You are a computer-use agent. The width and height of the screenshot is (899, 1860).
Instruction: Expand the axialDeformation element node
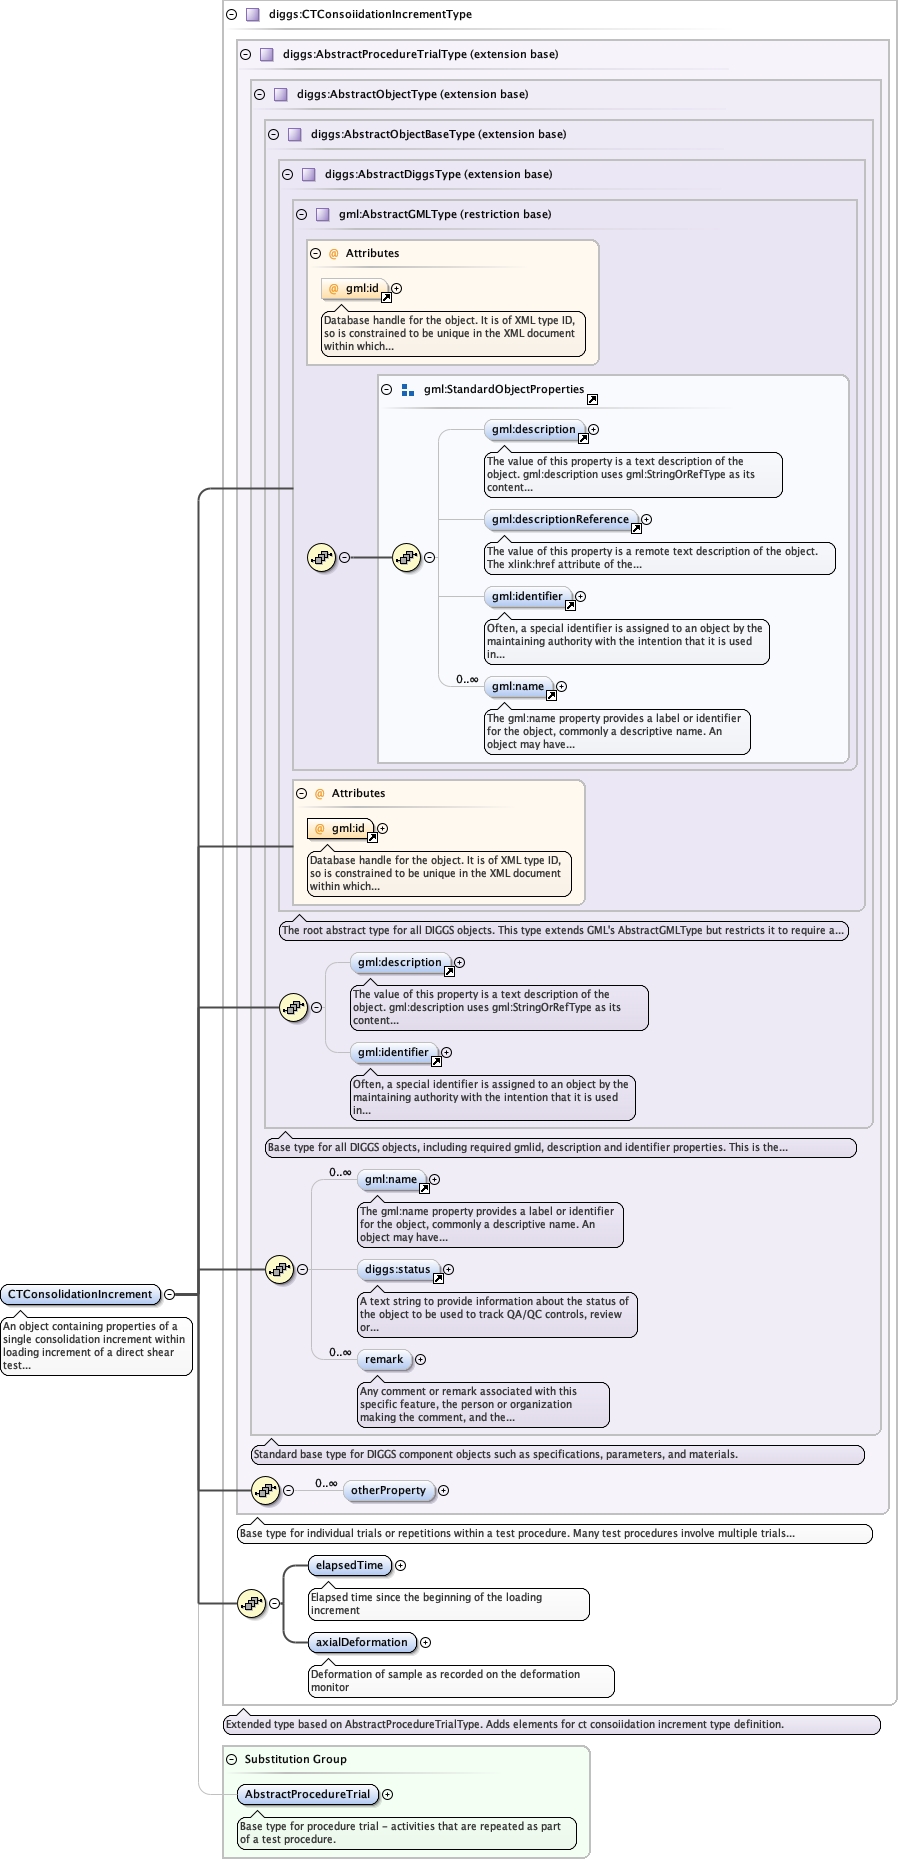(x=425, y=1642)
